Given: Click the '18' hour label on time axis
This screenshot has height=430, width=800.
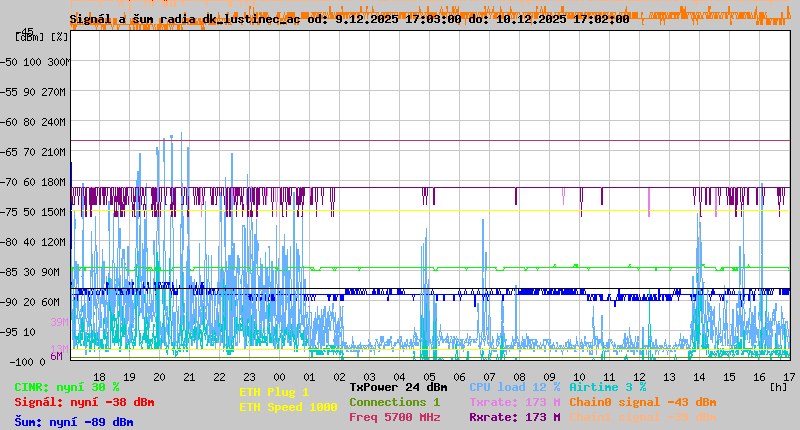Looking at the screenshot, I should pyautogui.click(x=99, y=377).
